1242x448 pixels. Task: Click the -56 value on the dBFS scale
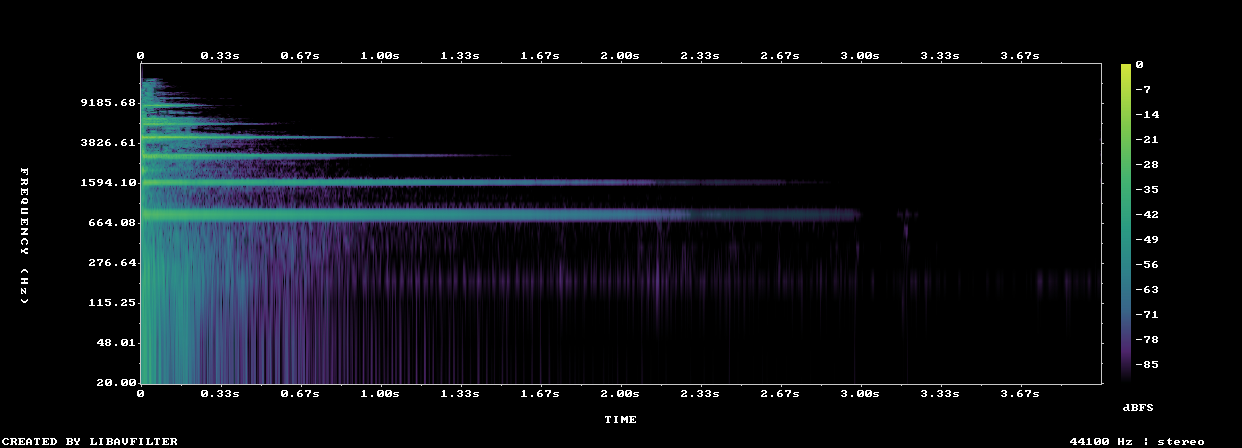pos(1147,265)
